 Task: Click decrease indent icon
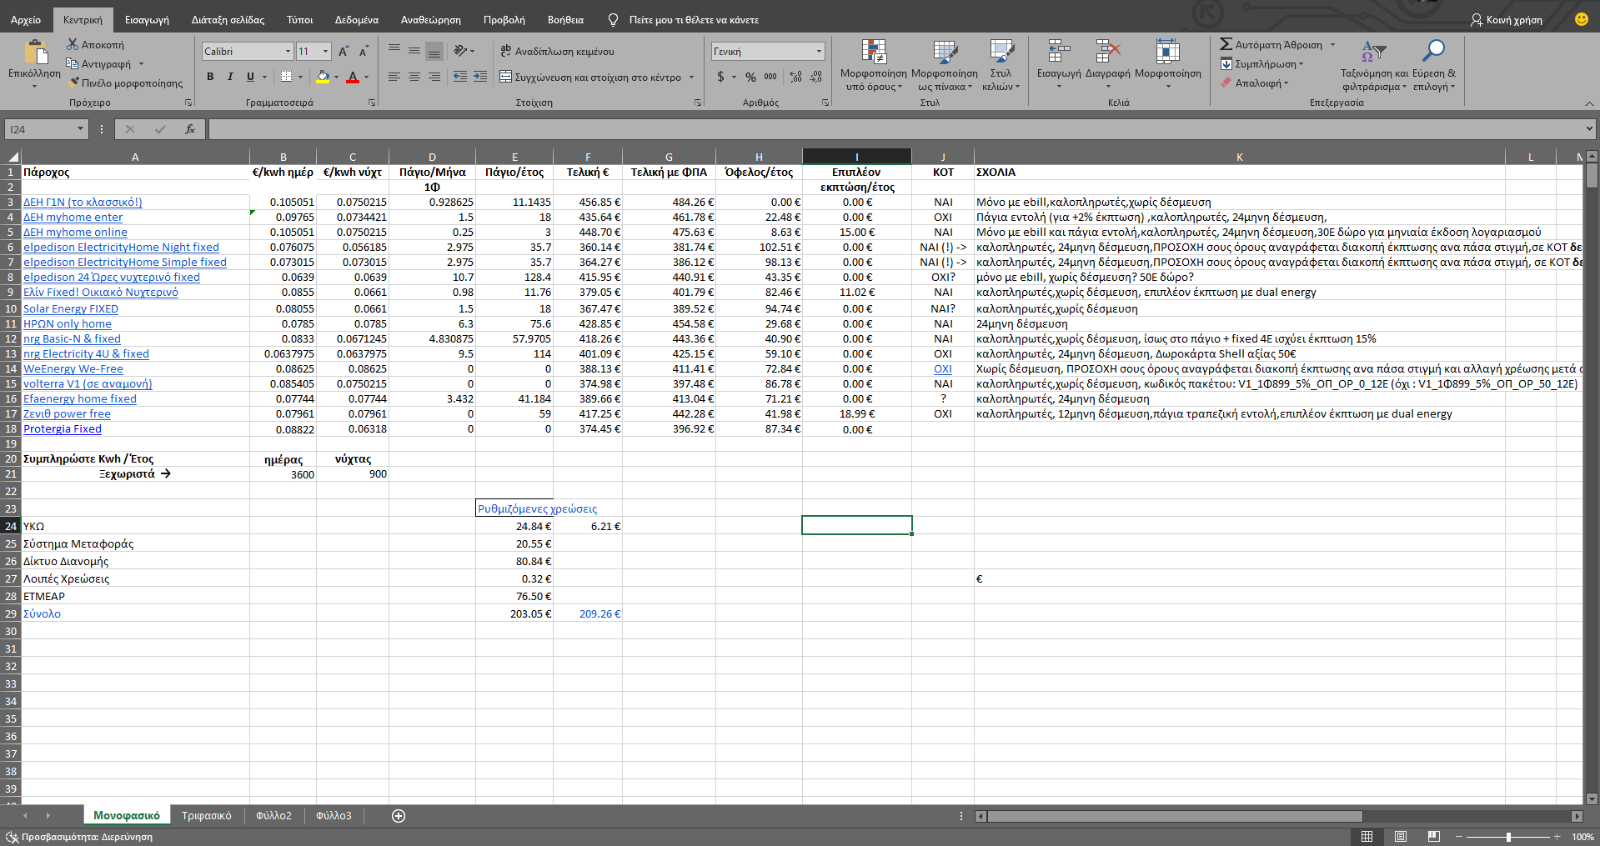(460, 77)
